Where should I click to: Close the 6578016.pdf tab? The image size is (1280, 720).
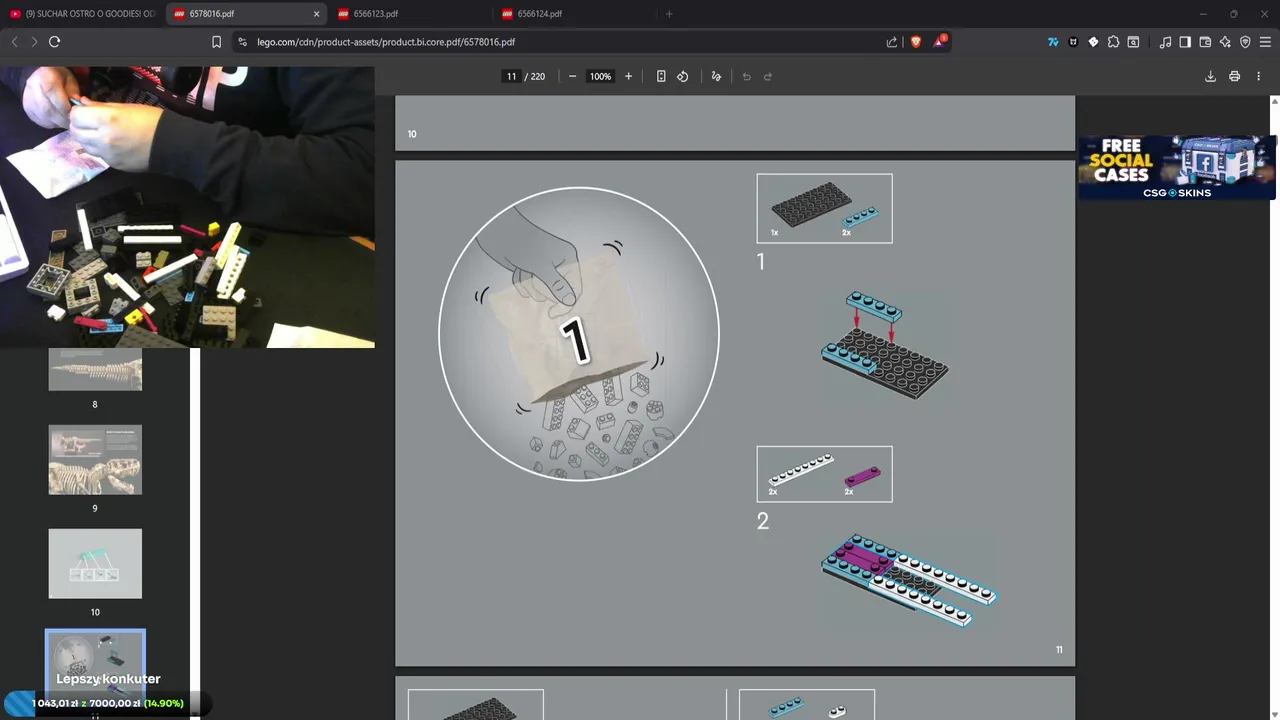[x=316, y=14]
